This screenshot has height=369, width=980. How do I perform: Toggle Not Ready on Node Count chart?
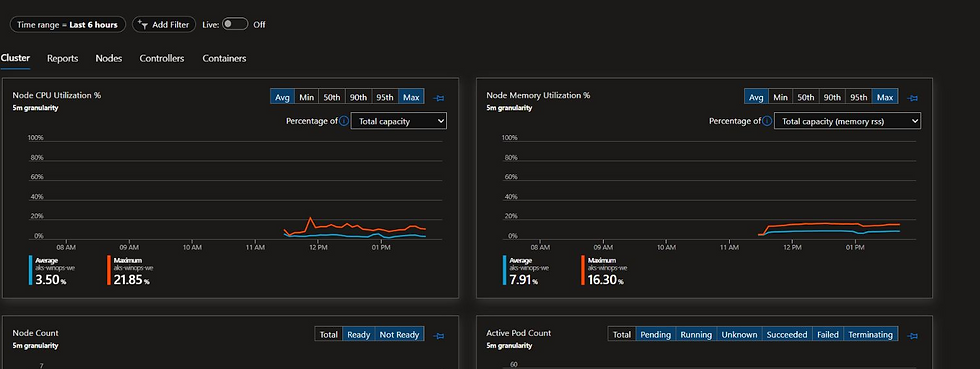(x=399, y=335)
